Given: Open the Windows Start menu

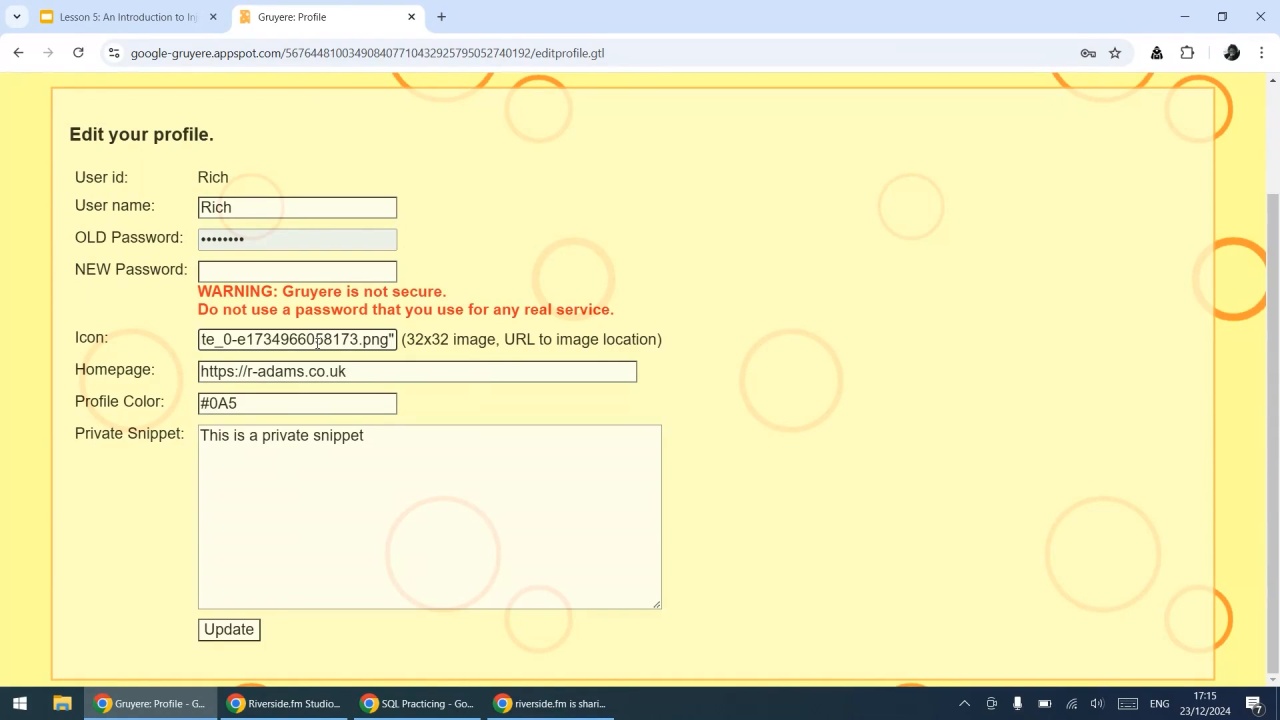Looking at the screenshot, I should tap(19, 703).
